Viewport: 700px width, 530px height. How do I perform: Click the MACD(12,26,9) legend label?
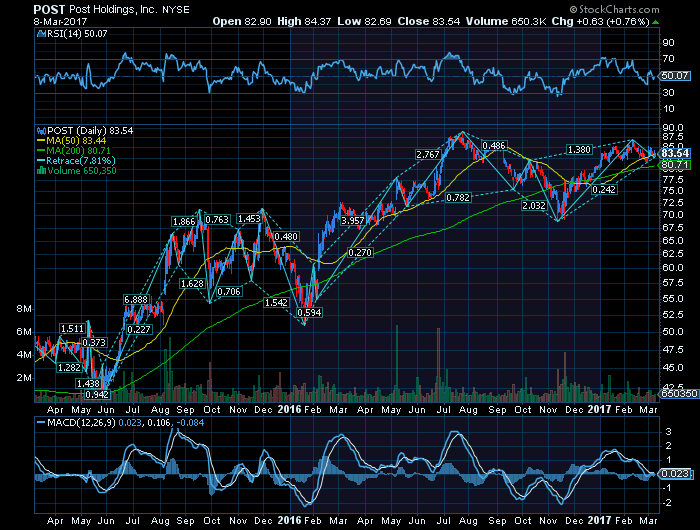pos(82,422)
